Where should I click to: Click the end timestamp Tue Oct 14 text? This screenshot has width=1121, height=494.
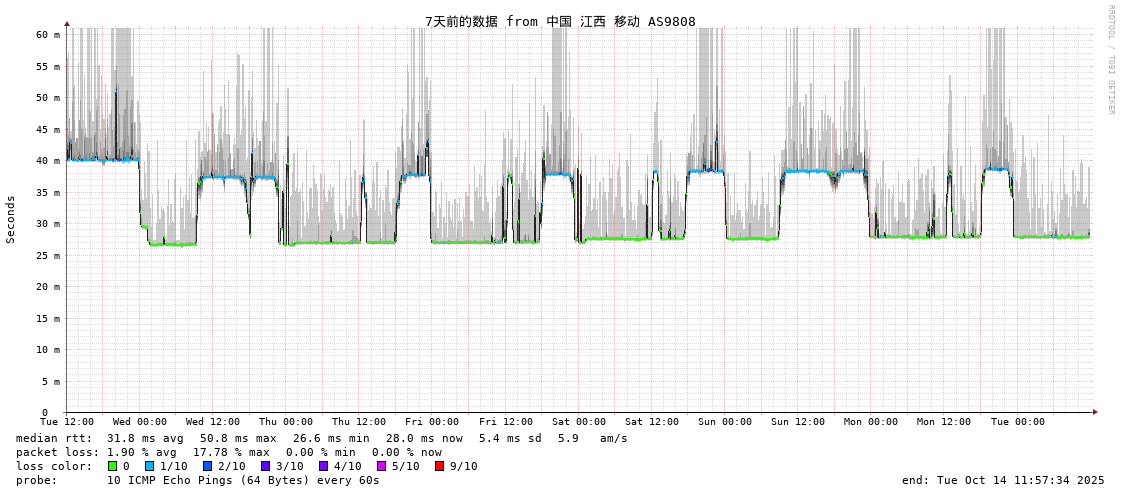(x=1003, y=480)
